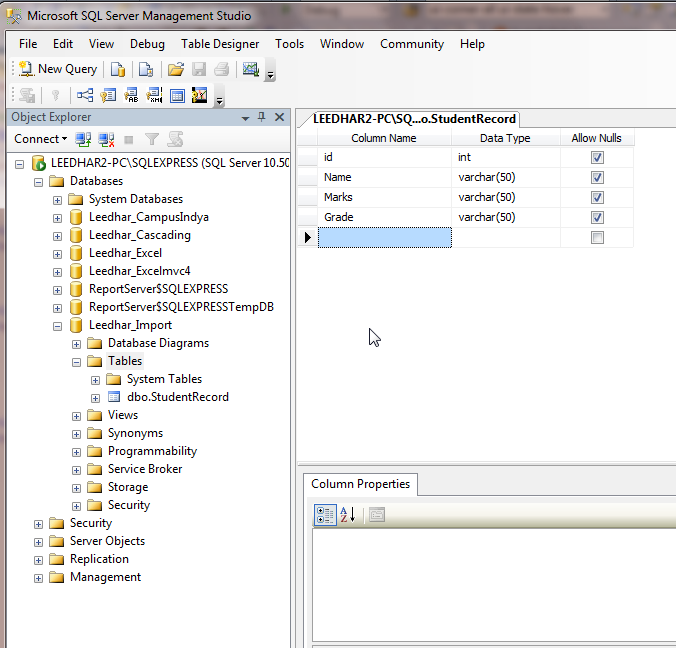
Task: Click the id column name cell
Action: point(385,157)
